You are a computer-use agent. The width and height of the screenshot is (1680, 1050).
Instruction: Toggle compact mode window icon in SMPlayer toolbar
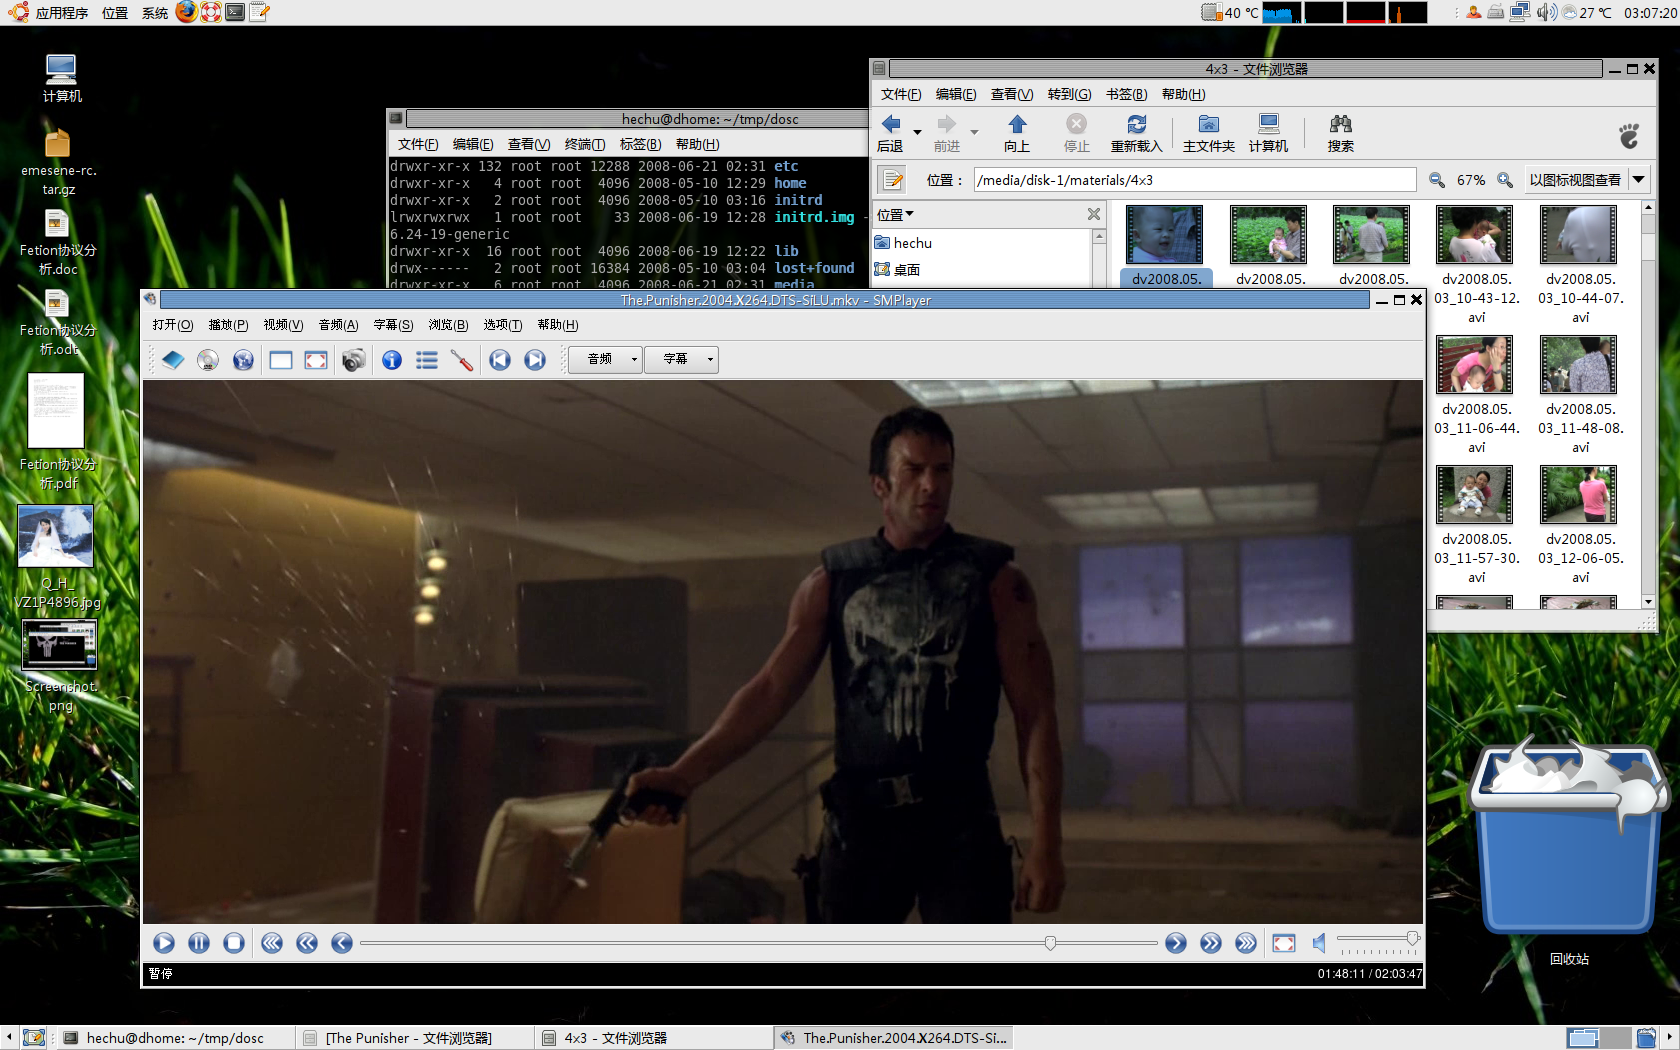point(281,360)
